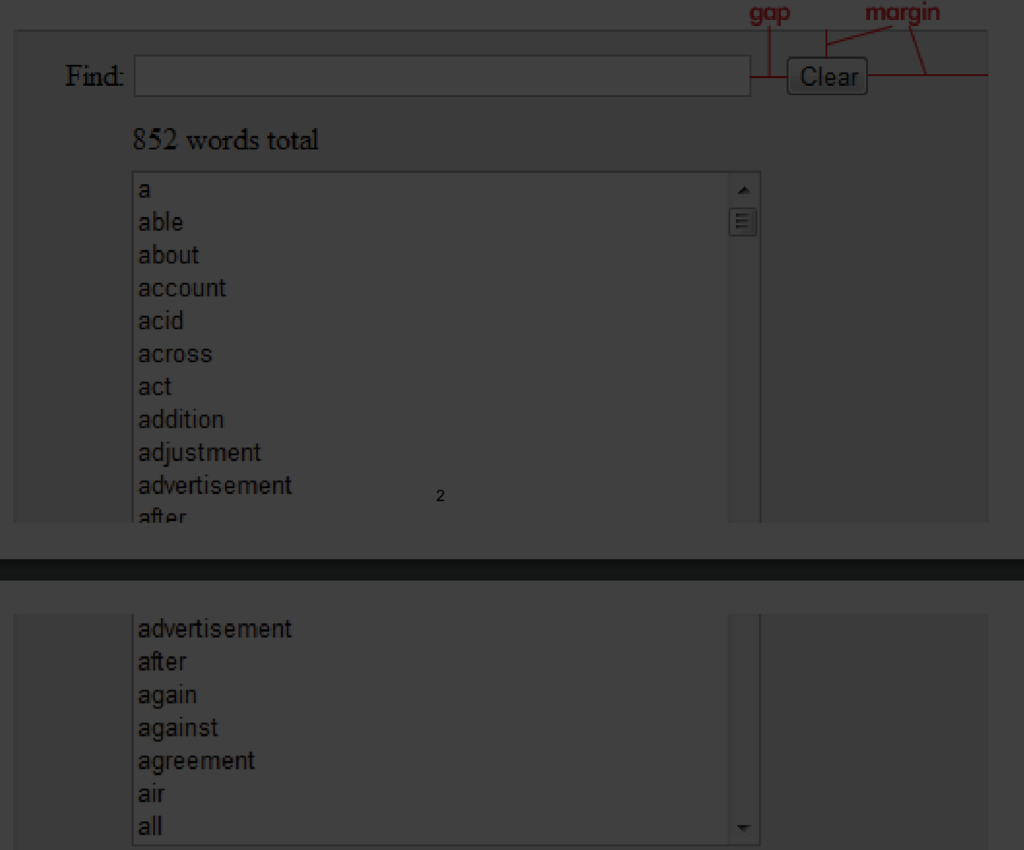Click the scrollbar track below the thumb

(x=743, y=379)
